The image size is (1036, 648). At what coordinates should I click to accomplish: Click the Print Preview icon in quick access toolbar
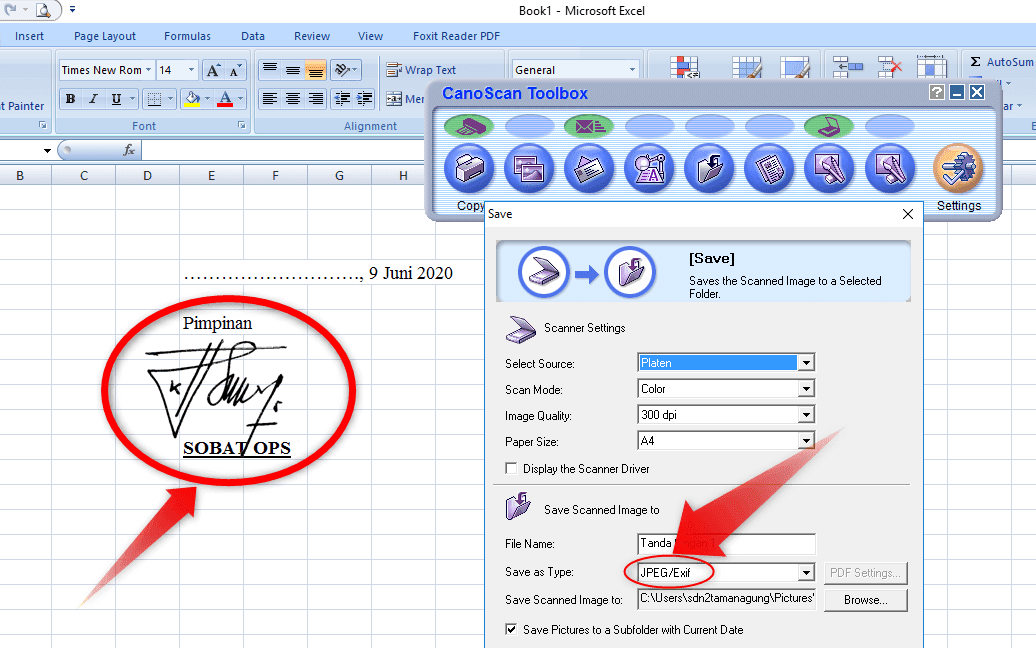[x=43, y=10]
